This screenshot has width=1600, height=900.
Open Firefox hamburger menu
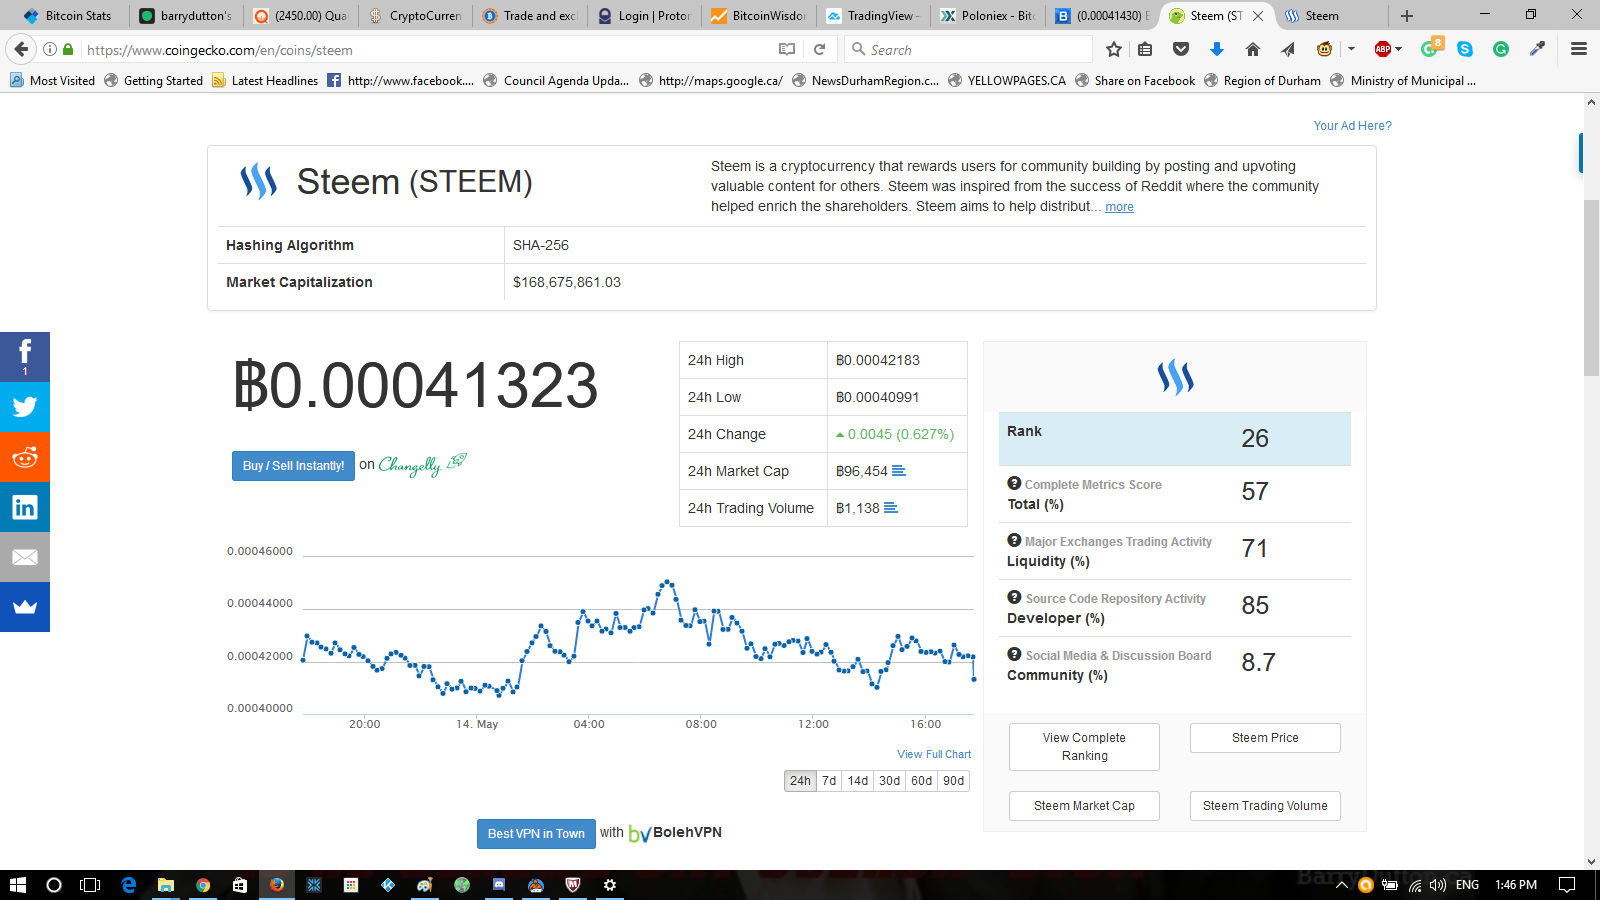coord(1579,49)
